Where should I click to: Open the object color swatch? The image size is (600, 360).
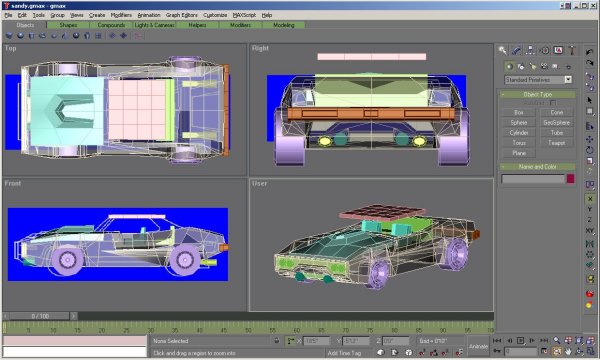click(571, 179)
